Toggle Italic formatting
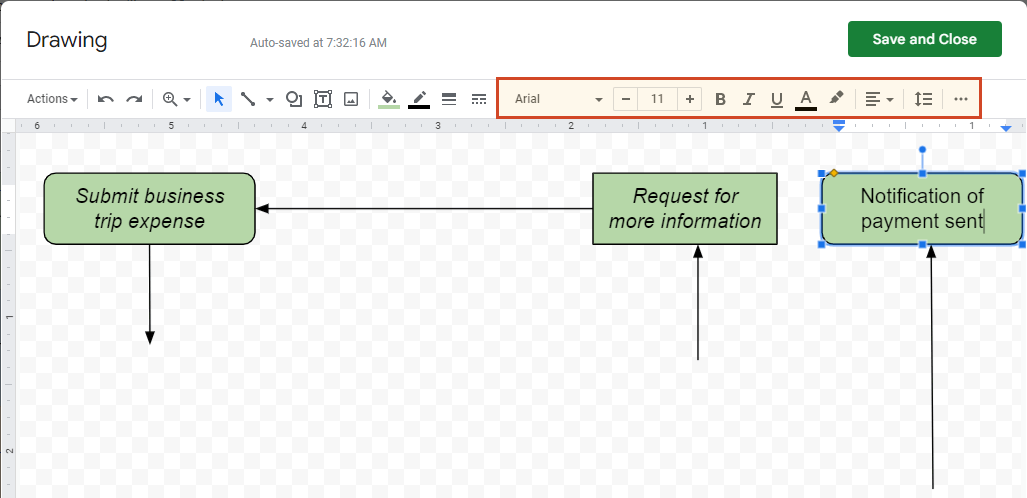Screen dimensions: 1027x498 748,99
